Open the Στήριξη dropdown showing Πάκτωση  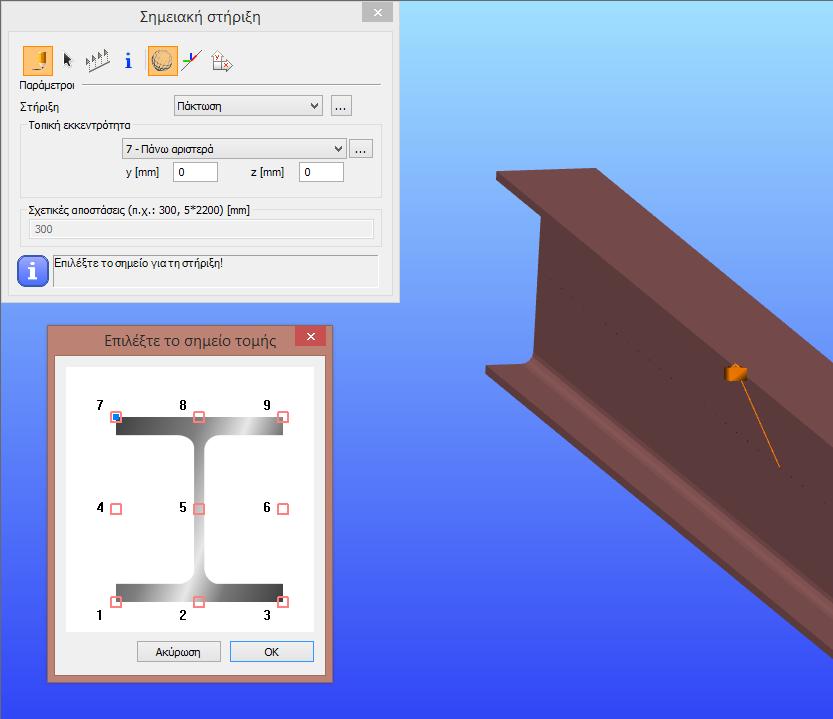248,106
